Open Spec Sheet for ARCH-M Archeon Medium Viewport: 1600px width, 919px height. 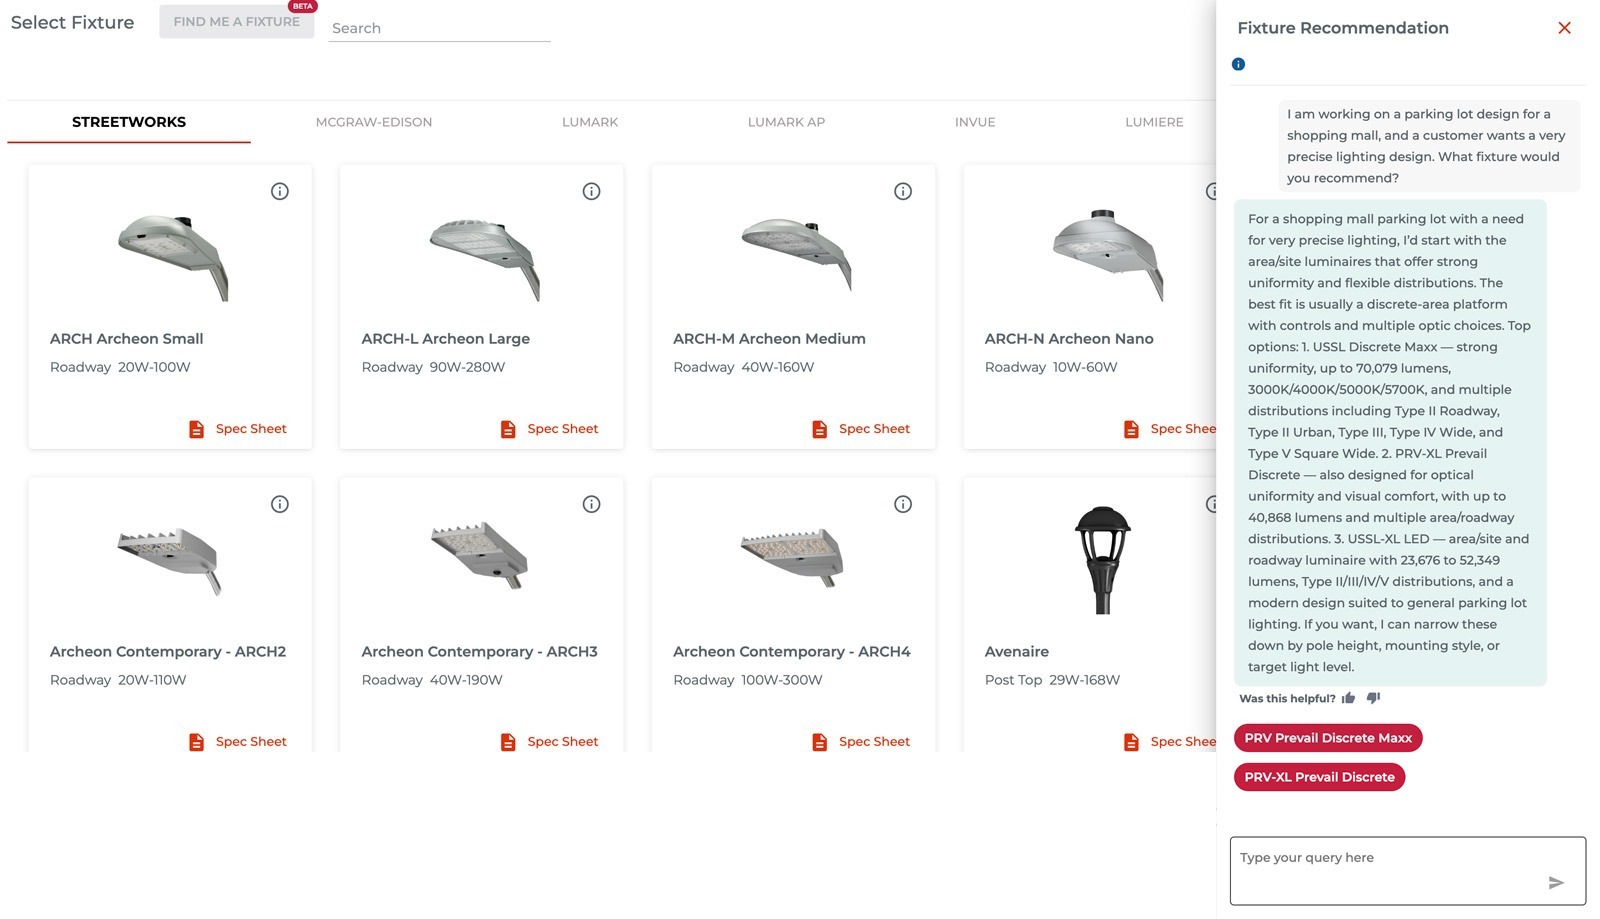click(861, 429)
